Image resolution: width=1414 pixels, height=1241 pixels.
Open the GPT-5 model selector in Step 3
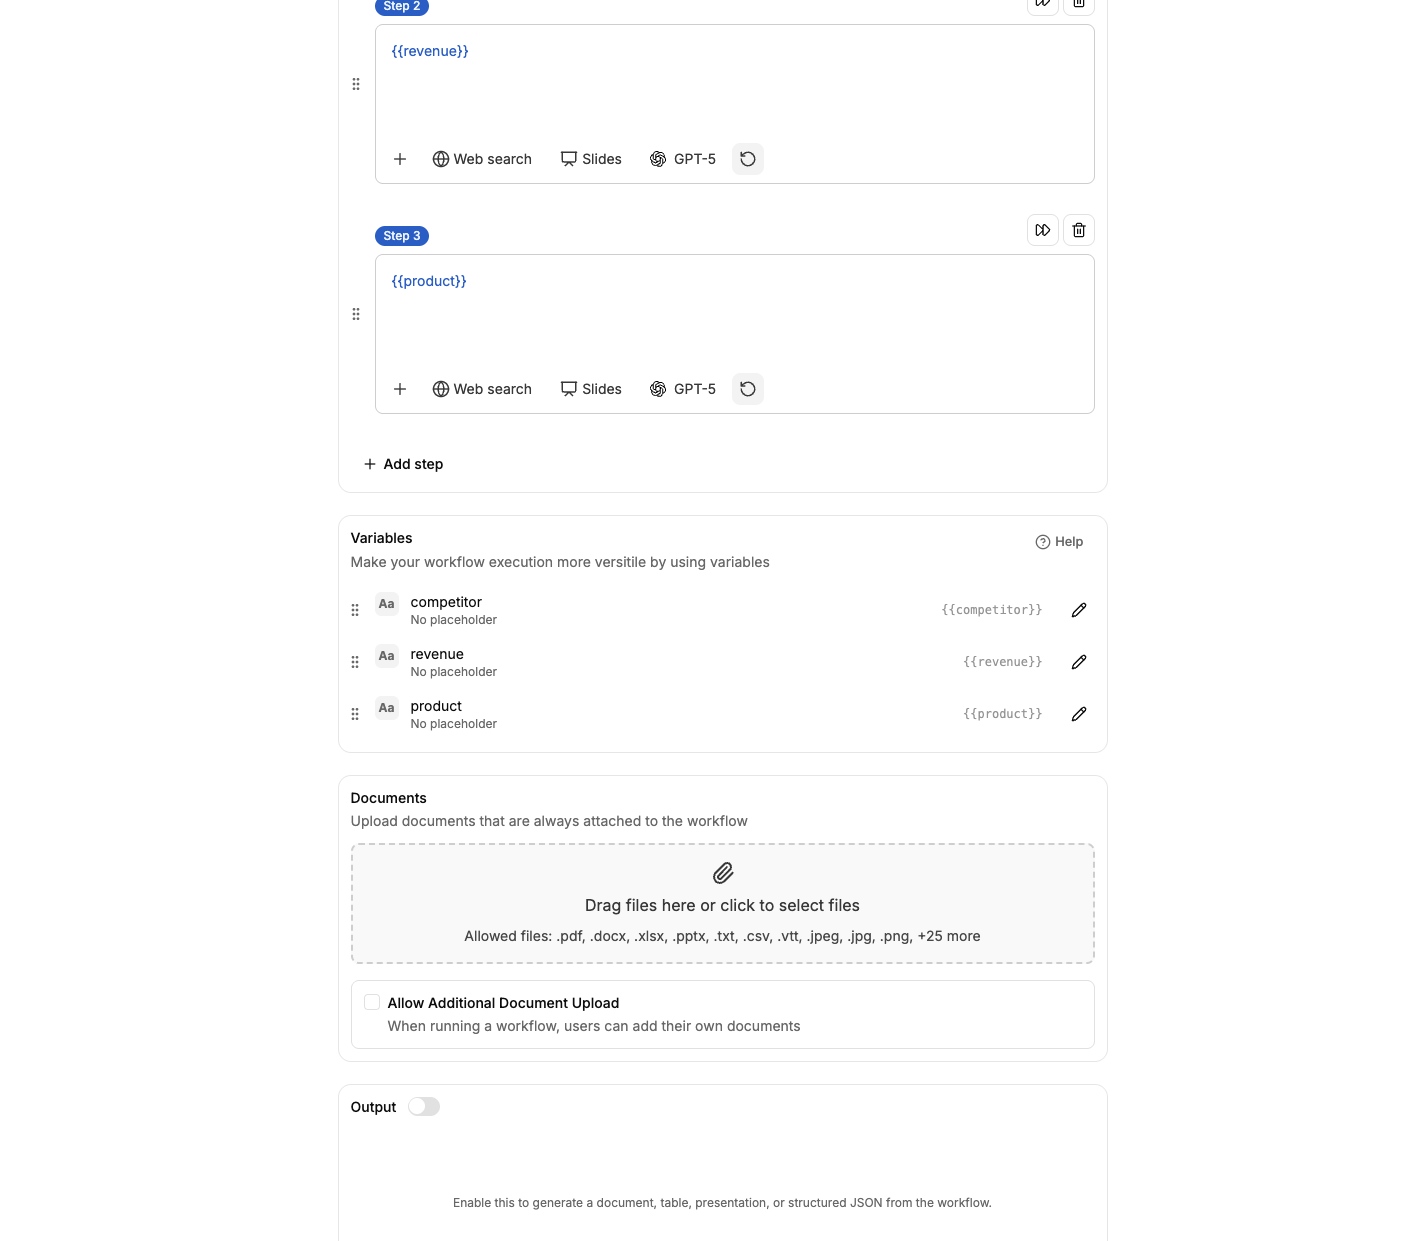tap(683, 389)
